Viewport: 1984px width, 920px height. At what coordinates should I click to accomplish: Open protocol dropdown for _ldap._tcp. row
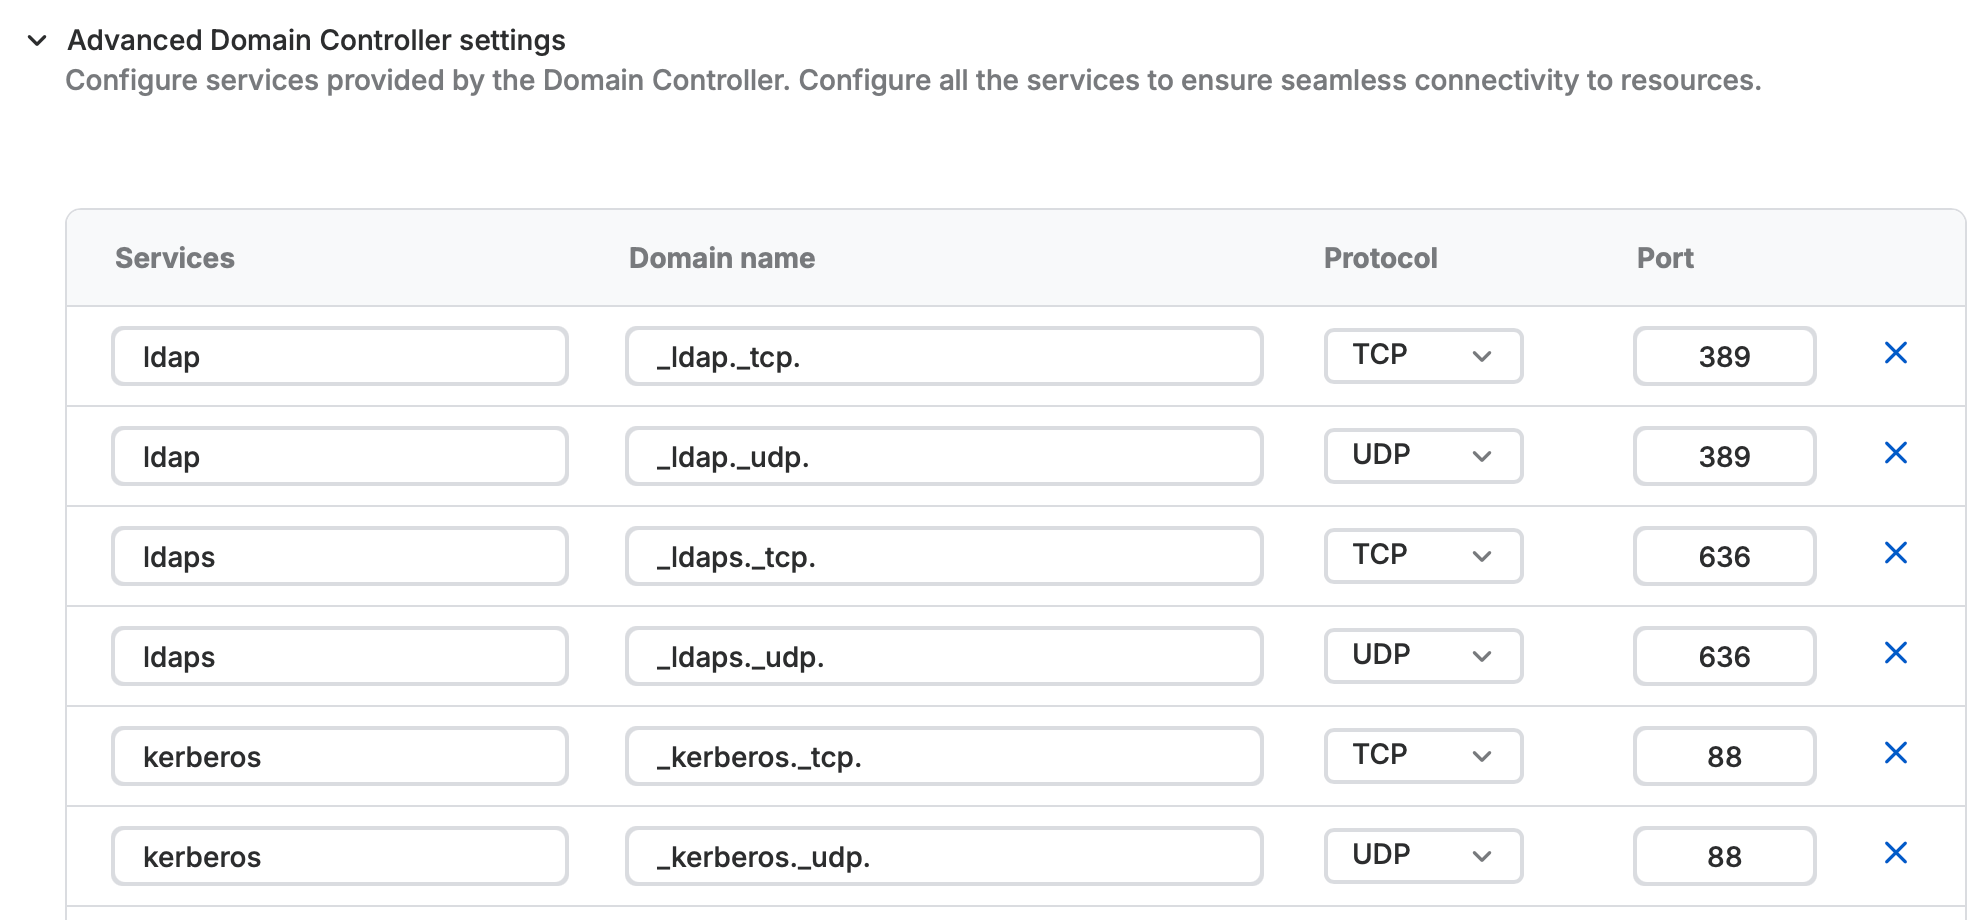(1423, 356)
